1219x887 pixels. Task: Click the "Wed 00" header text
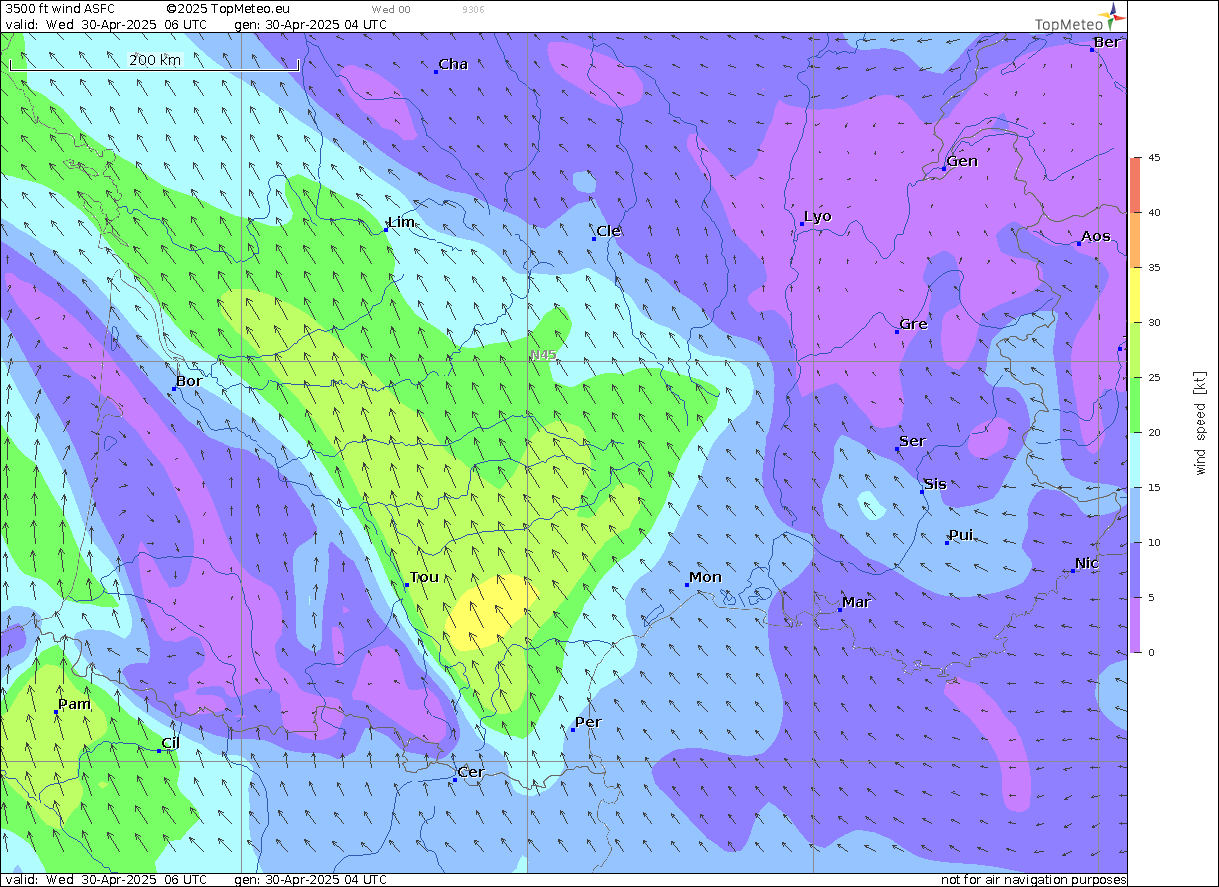[x=390, y=9]
